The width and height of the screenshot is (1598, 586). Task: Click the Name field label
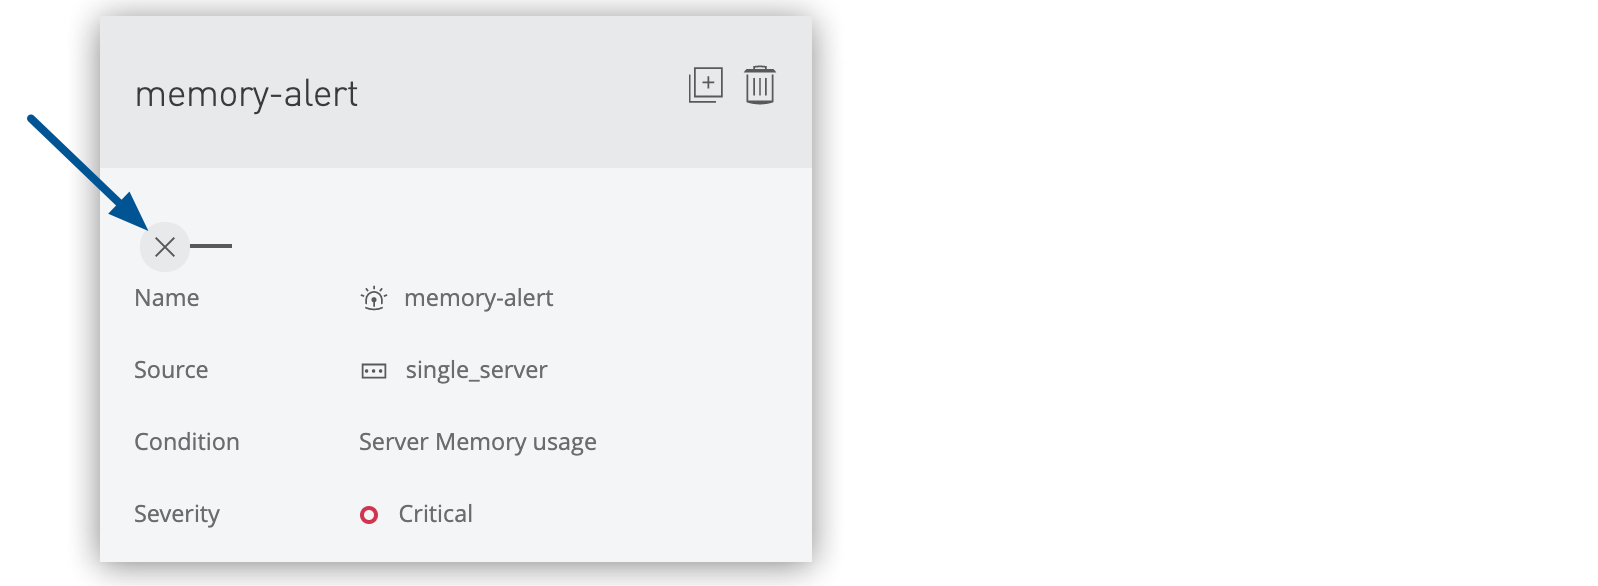click(x=167, y=298)
